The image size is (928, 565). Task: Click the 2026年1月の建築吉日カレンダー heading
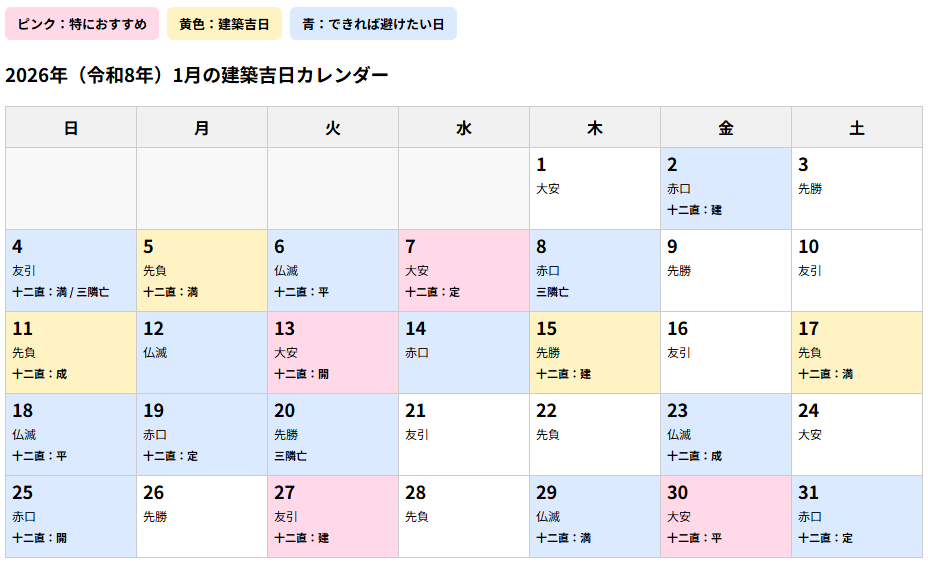pyautogui.click(x=196, y=75)
